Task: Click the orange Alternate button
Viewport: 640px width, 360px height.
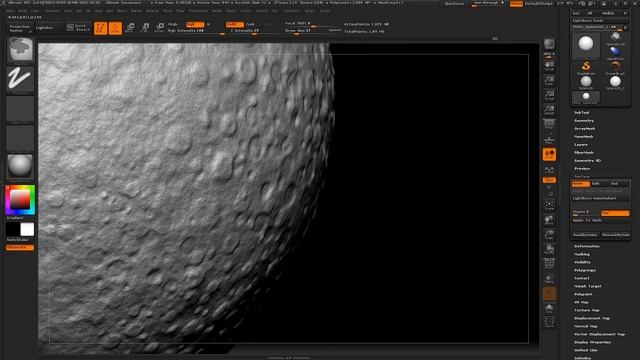Action: [x=20, y=247]
